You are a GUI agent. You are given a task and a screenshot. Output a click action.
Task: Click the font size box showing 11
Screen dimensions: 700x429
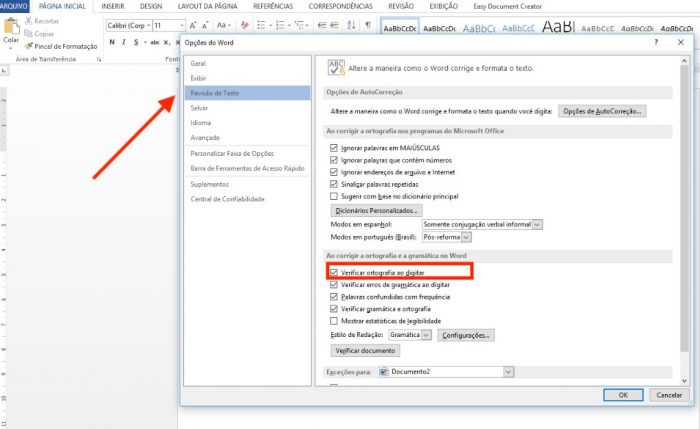click(161, 25)
